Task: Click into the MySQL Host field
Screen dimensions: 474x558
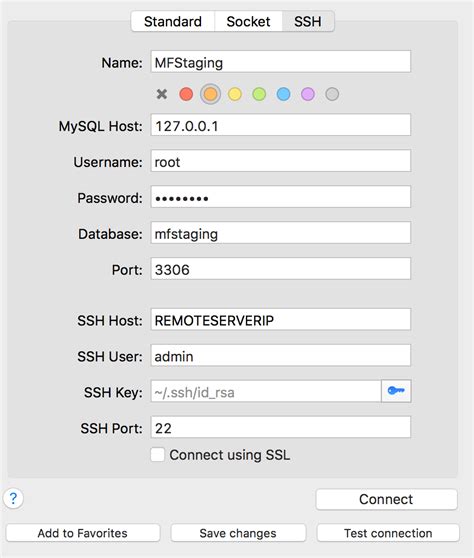Action: [280, 125]
